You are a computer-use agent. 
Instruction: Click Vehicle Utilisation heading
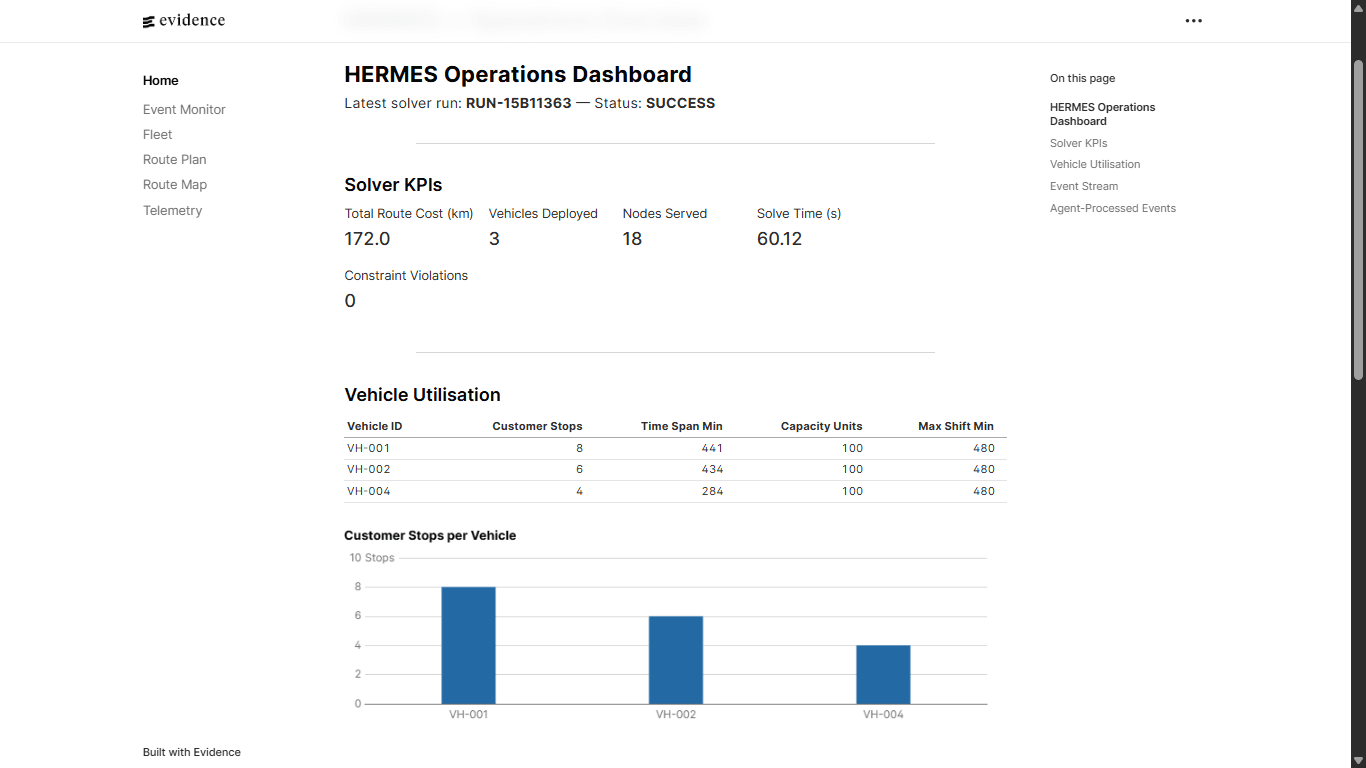[x=422, y=395]
